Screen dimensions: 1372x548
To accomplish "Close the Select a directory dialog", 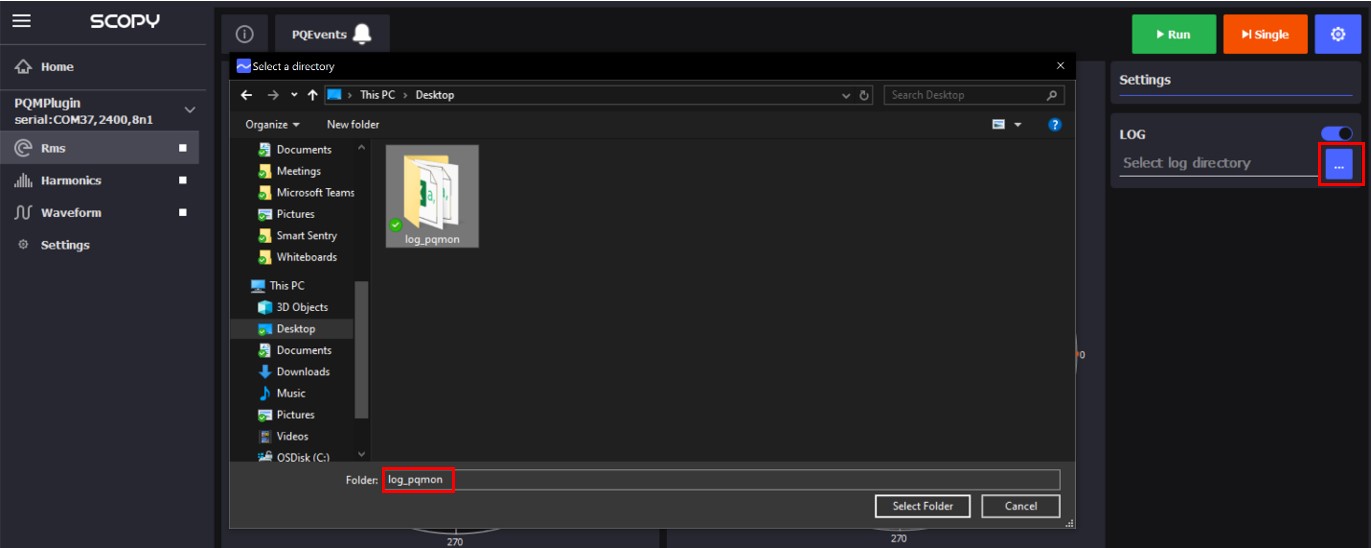I will [x=1061, y=66].
